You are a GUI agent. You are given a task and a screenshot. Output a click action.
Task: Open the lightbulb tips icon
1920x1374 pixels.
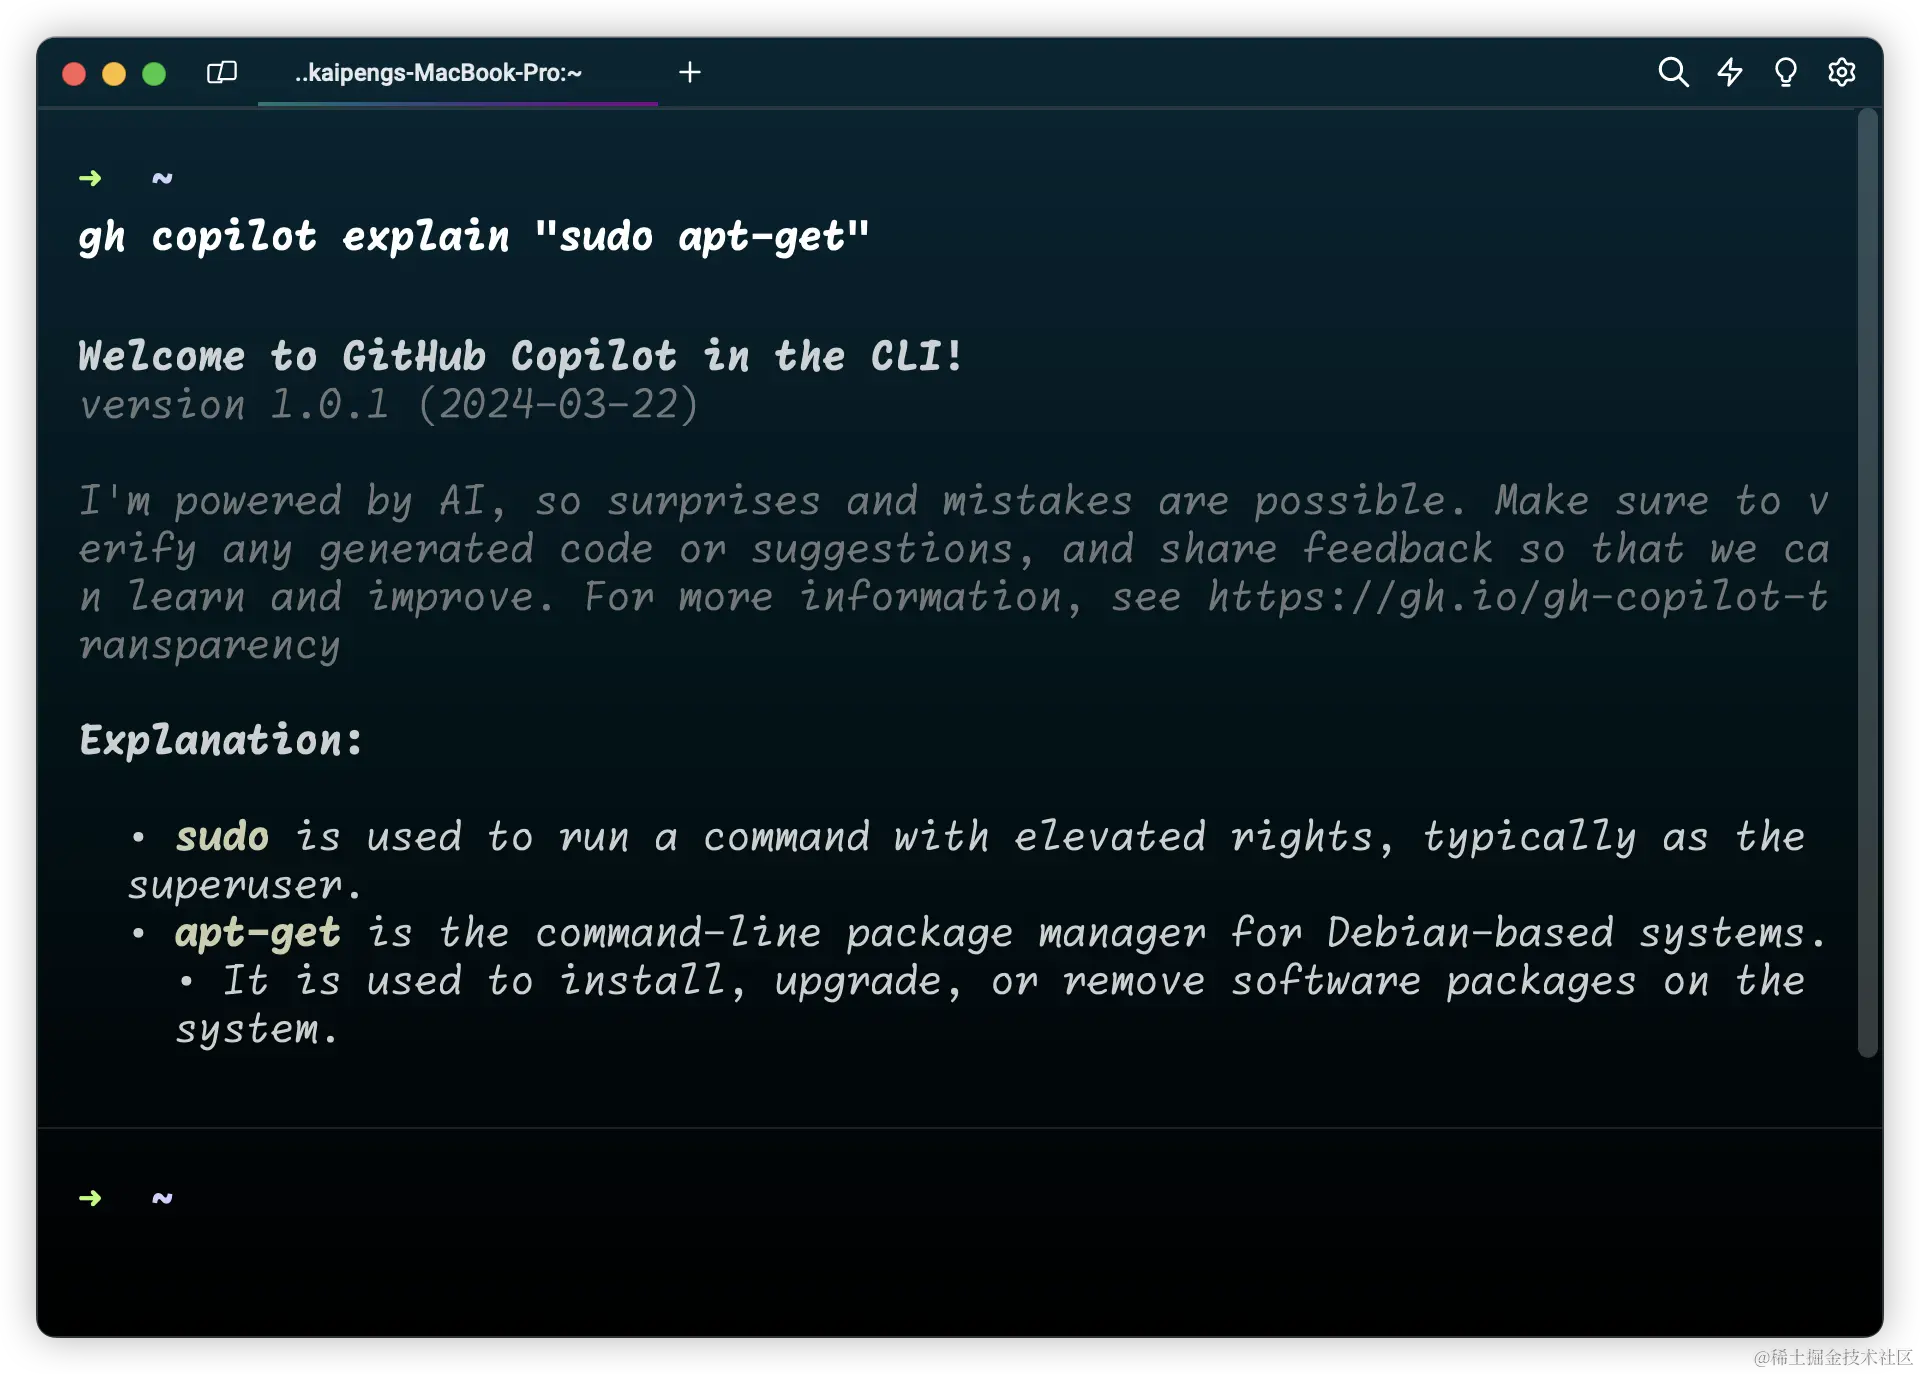tap(1786, 72)
